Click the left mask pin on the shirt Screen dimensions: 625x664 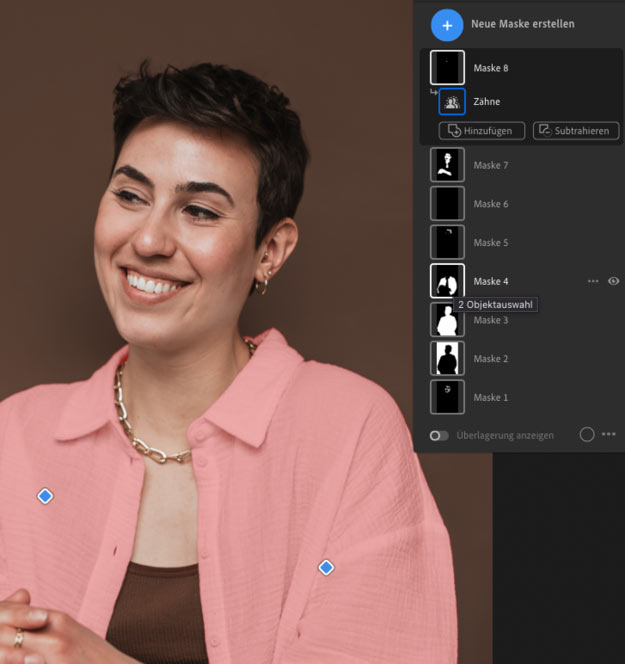point(45,496)
